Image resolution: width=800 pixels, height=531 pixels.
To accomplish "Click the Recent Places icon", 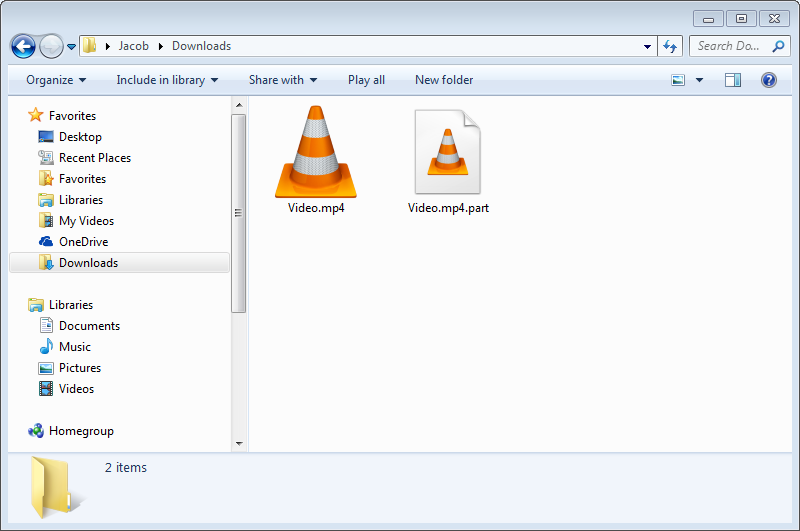I will coord(45,158).
